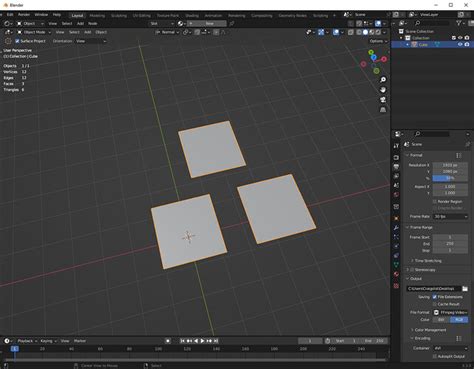
Task: Toggle camera view icon in viewport
Action: pos(383,100)
